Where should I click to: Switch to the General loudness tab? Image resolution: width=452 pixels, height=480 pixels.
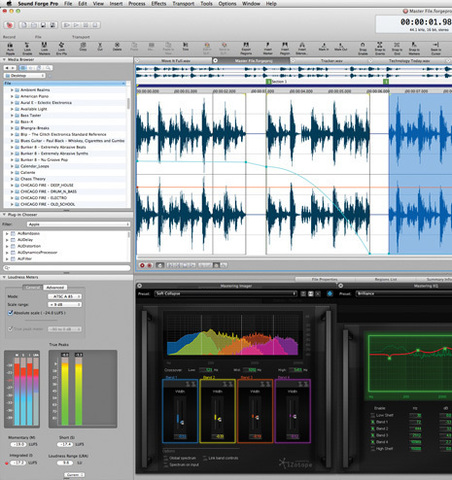coord(33,287)
